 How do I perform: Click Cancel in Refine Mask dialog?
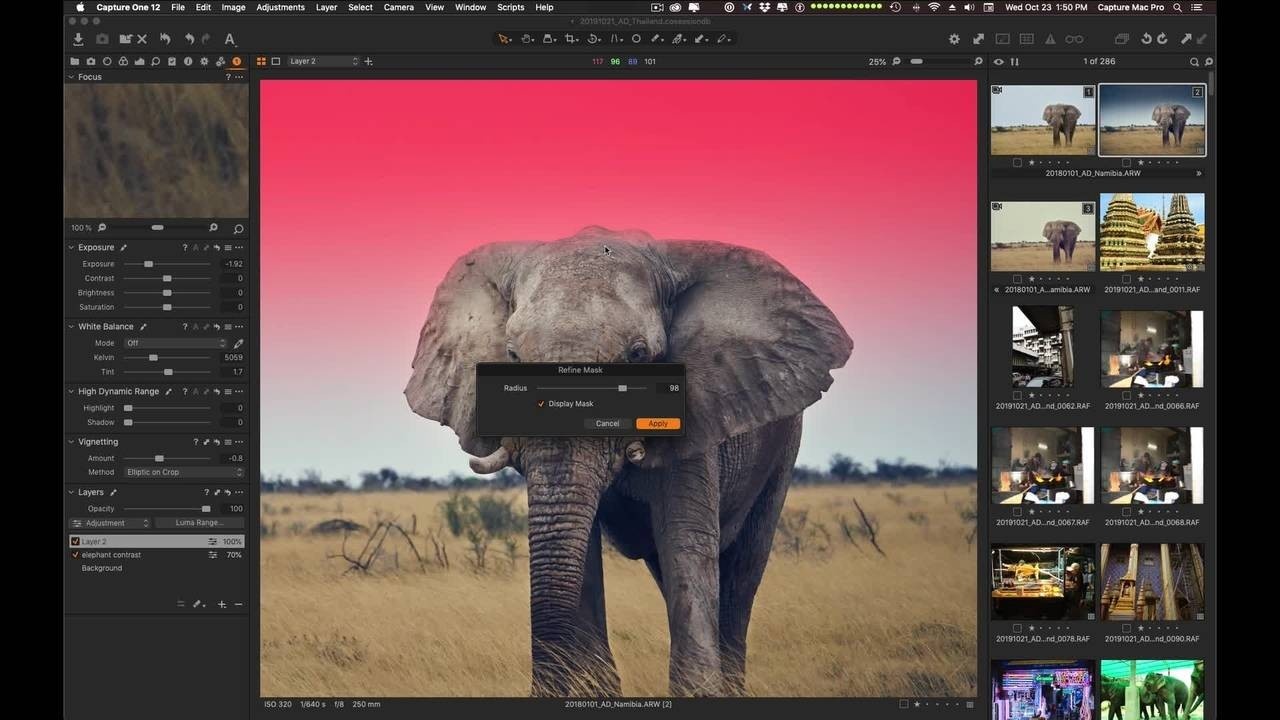[608, 424]
